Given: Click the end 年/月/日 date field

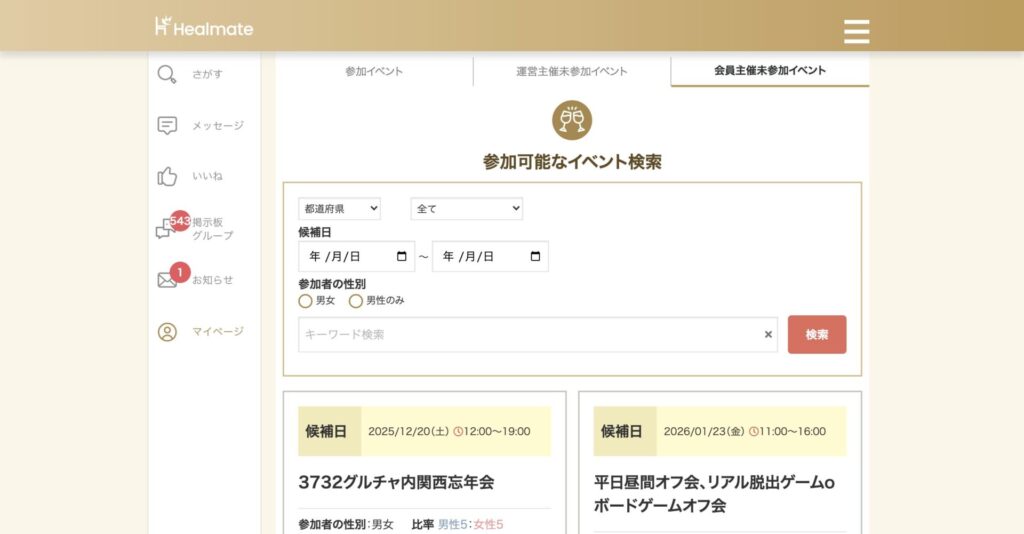Looking at the screenshot, I should (490, 257).
